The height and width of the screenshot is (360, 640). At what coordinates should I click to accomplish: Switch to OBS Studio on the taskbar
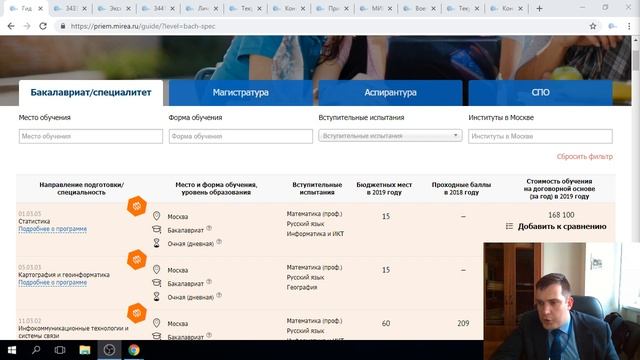point(109,350)
